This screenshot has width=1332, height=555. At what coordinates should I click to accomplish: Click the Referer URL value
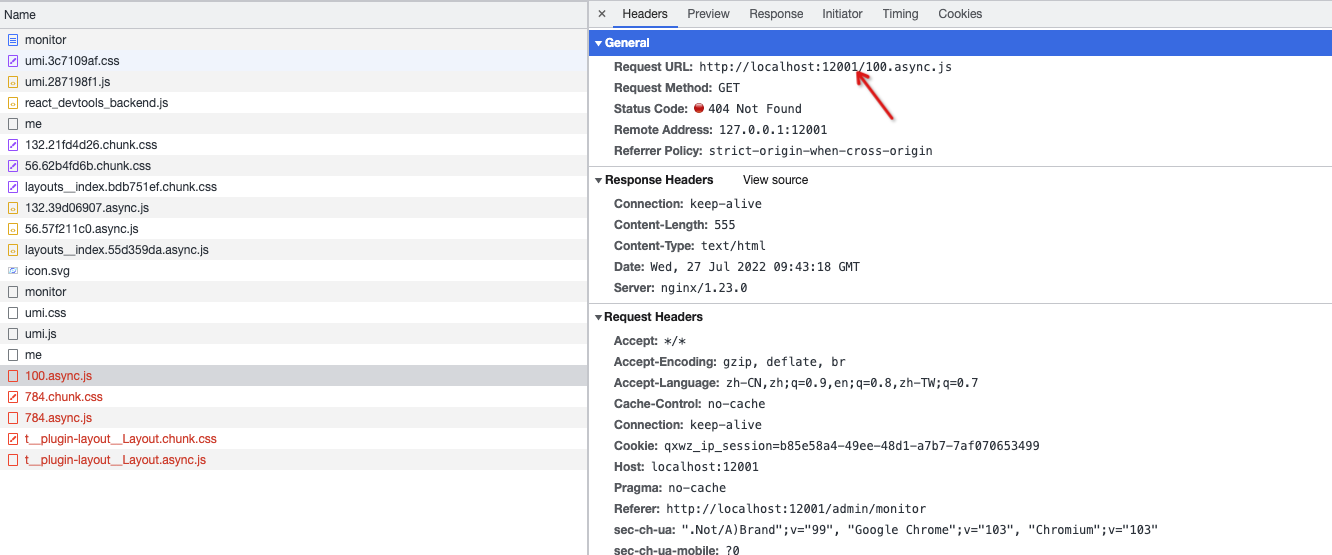click(796, 509)
